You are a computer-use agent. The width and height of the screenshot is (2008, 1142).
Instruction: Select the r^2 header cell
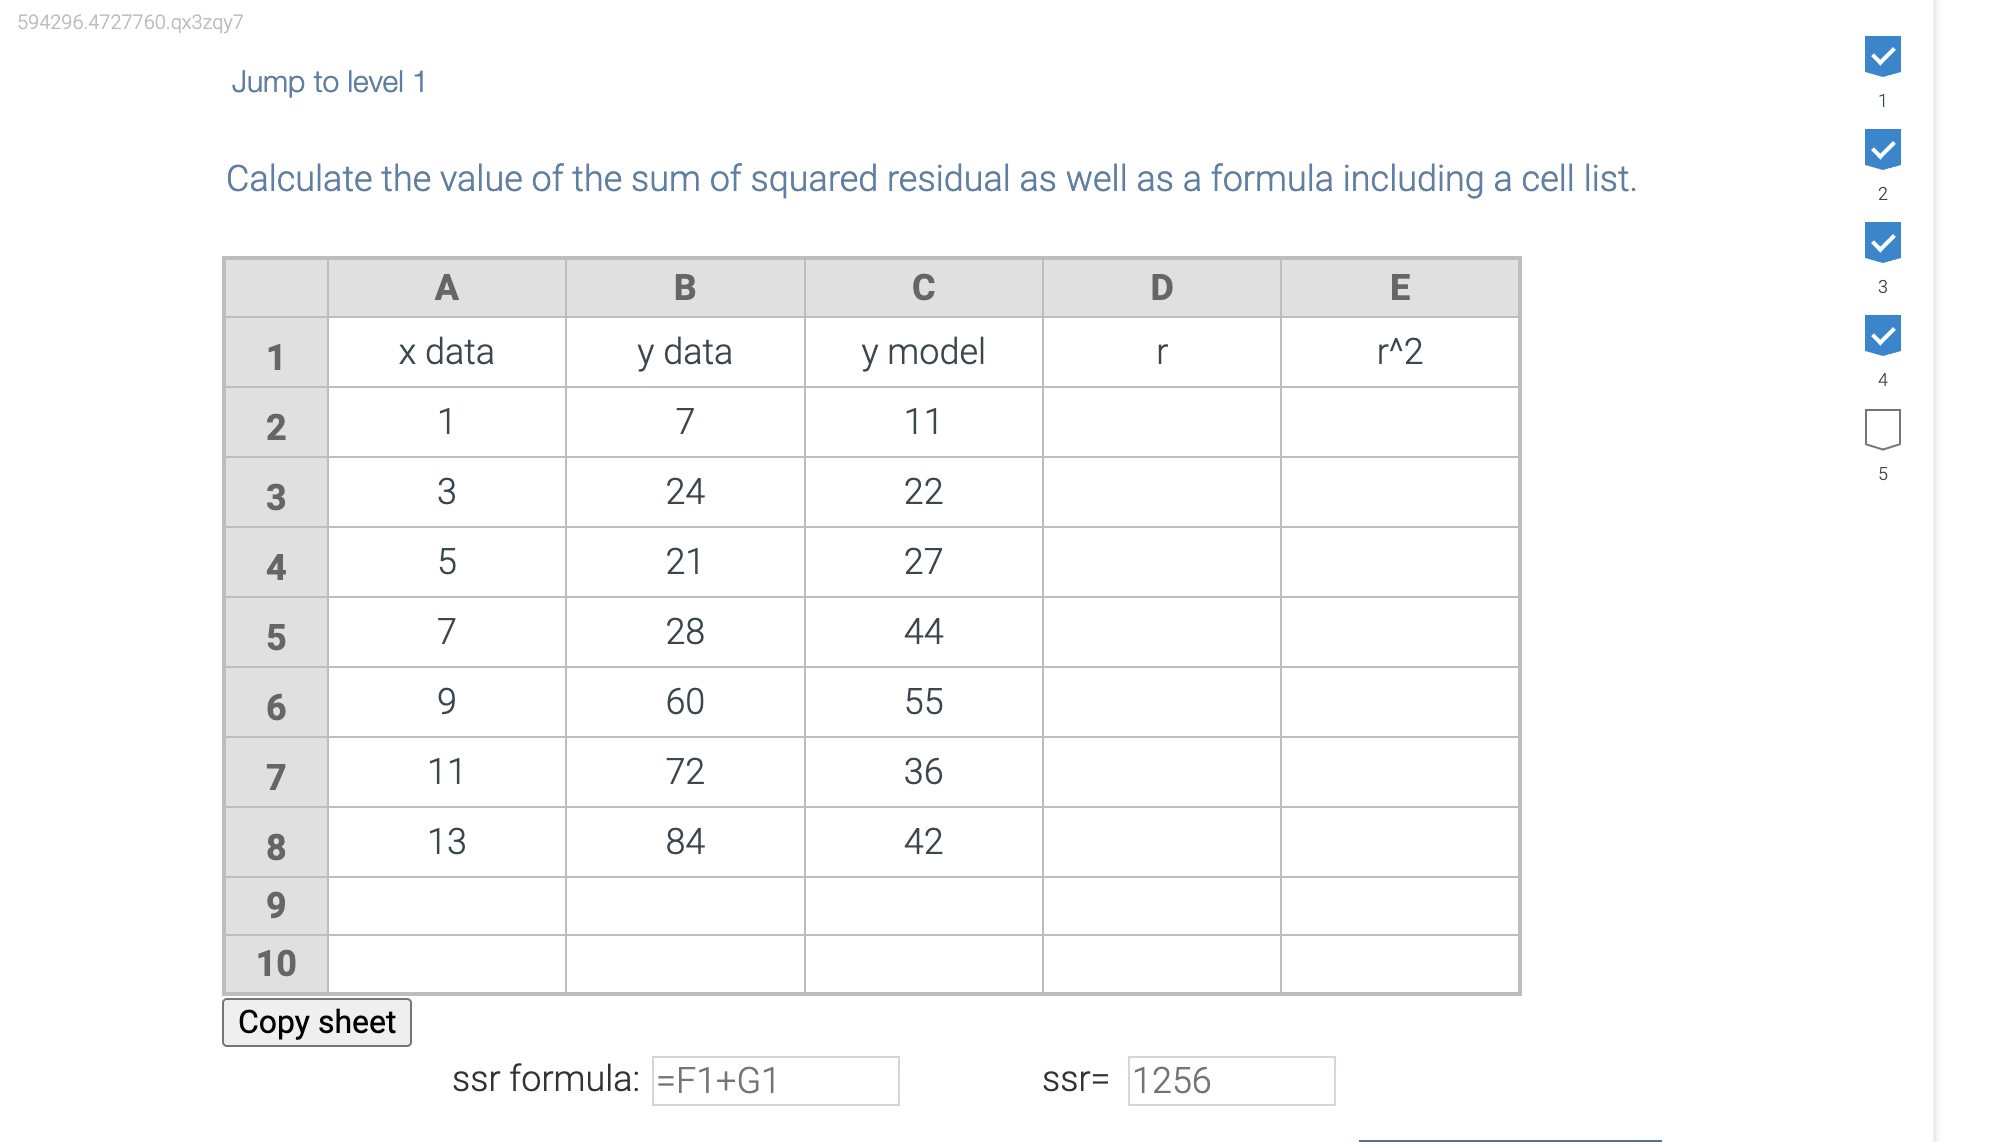click(1399, 352)
